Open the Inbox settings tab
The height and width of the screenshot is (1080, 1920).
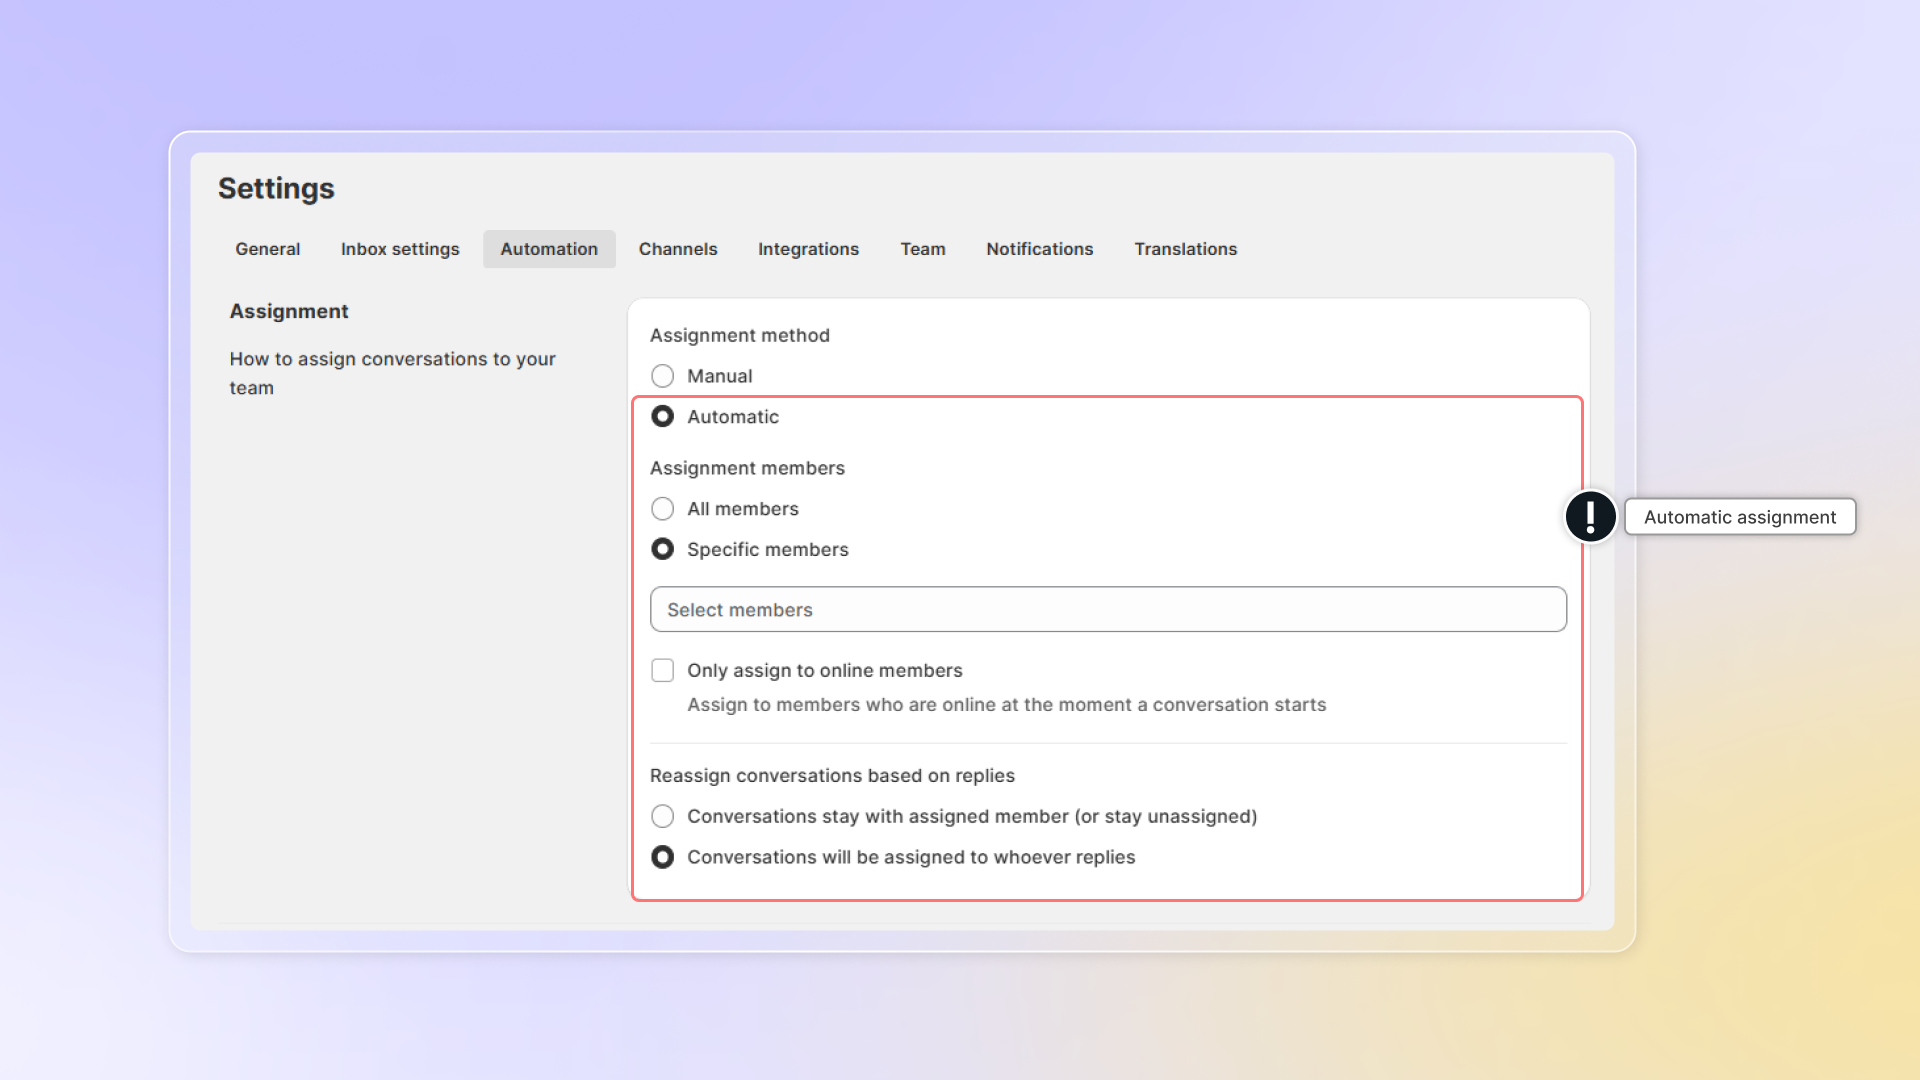(400, 249)
